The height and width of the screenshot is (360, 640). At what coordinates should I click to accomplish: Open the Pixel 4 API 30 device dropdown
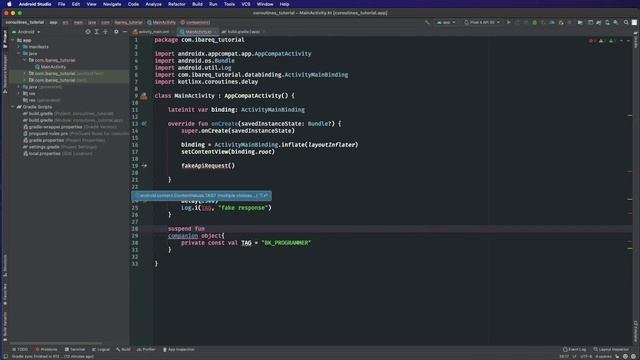(x=482, y=22)
